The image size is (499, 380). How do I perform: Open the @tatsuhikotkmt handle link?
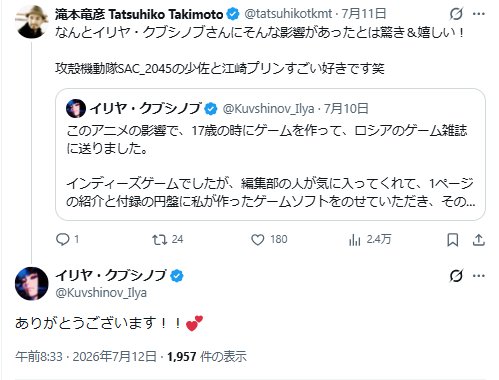coord(288,14)
